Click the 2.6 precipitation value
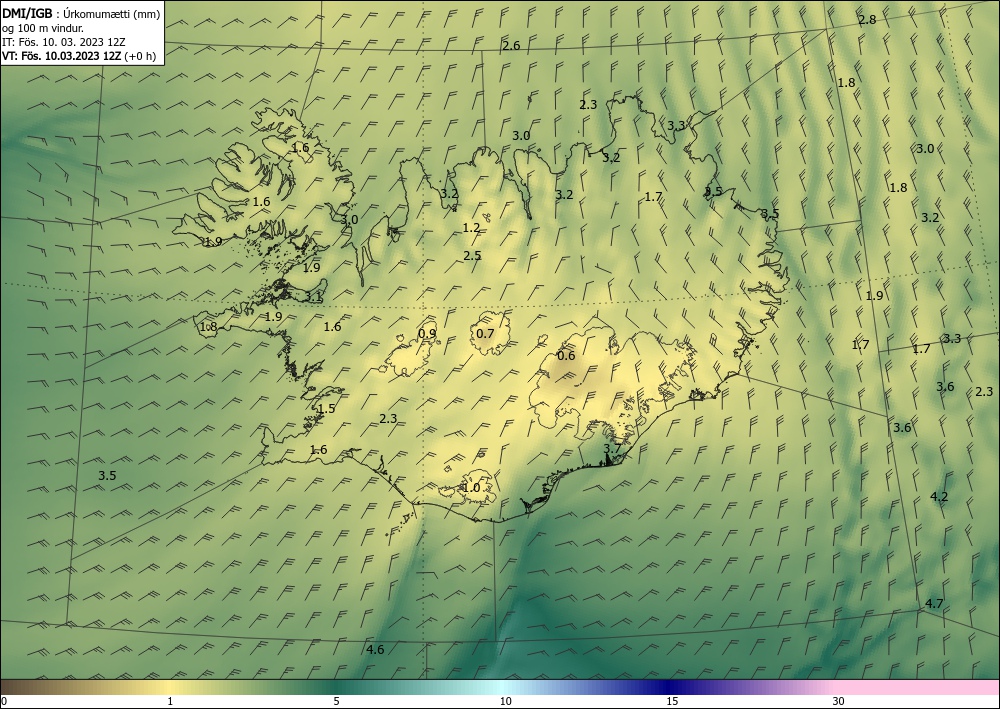This screenshot has height=709, width=1000. tap(511, 45)
